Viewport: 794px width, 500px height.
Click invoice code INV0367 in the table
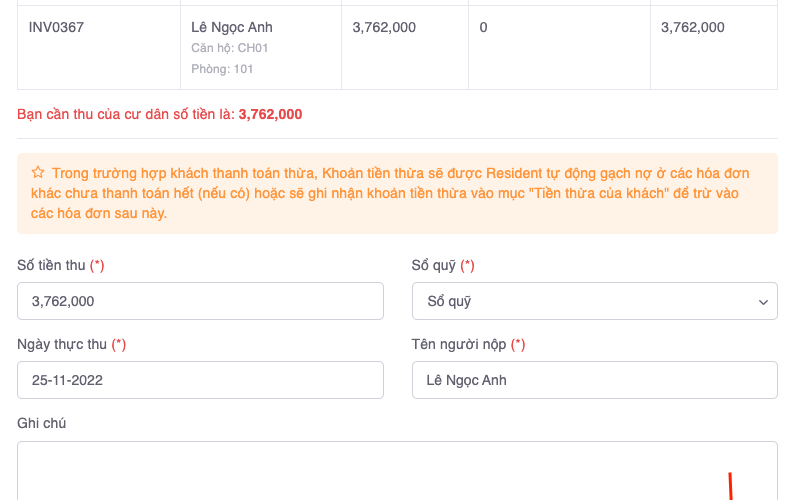(56, 27)
